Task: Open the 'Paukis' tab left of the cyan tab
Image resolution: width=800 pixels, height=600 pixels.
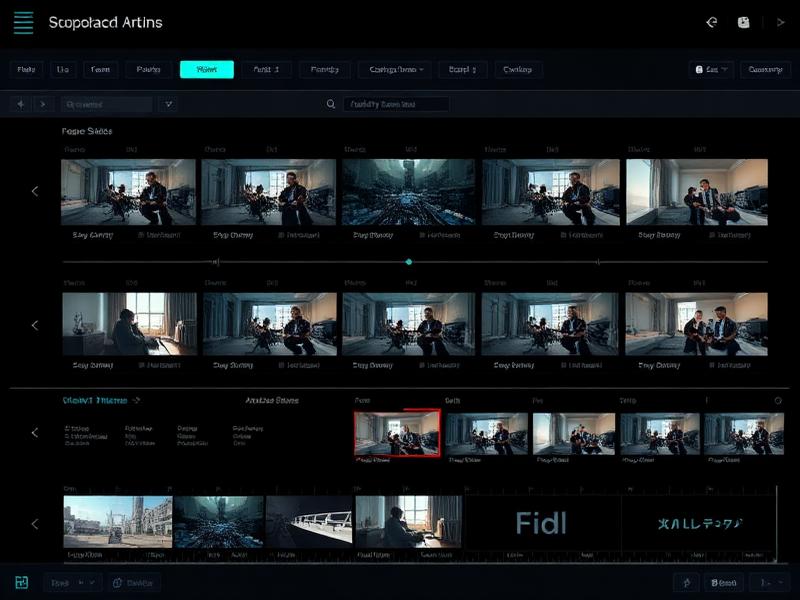Action: point(148,69)
